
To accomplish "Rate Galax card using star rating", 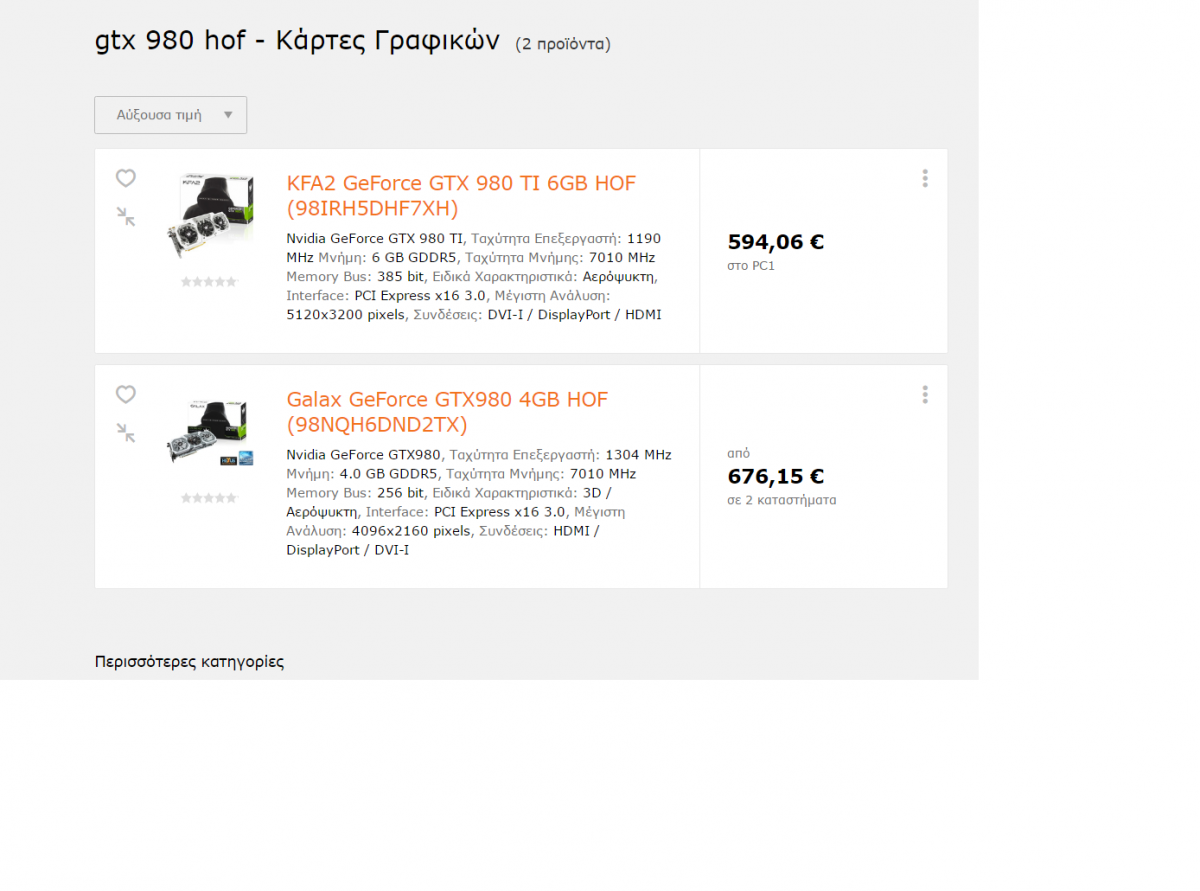I will (209, 498).
